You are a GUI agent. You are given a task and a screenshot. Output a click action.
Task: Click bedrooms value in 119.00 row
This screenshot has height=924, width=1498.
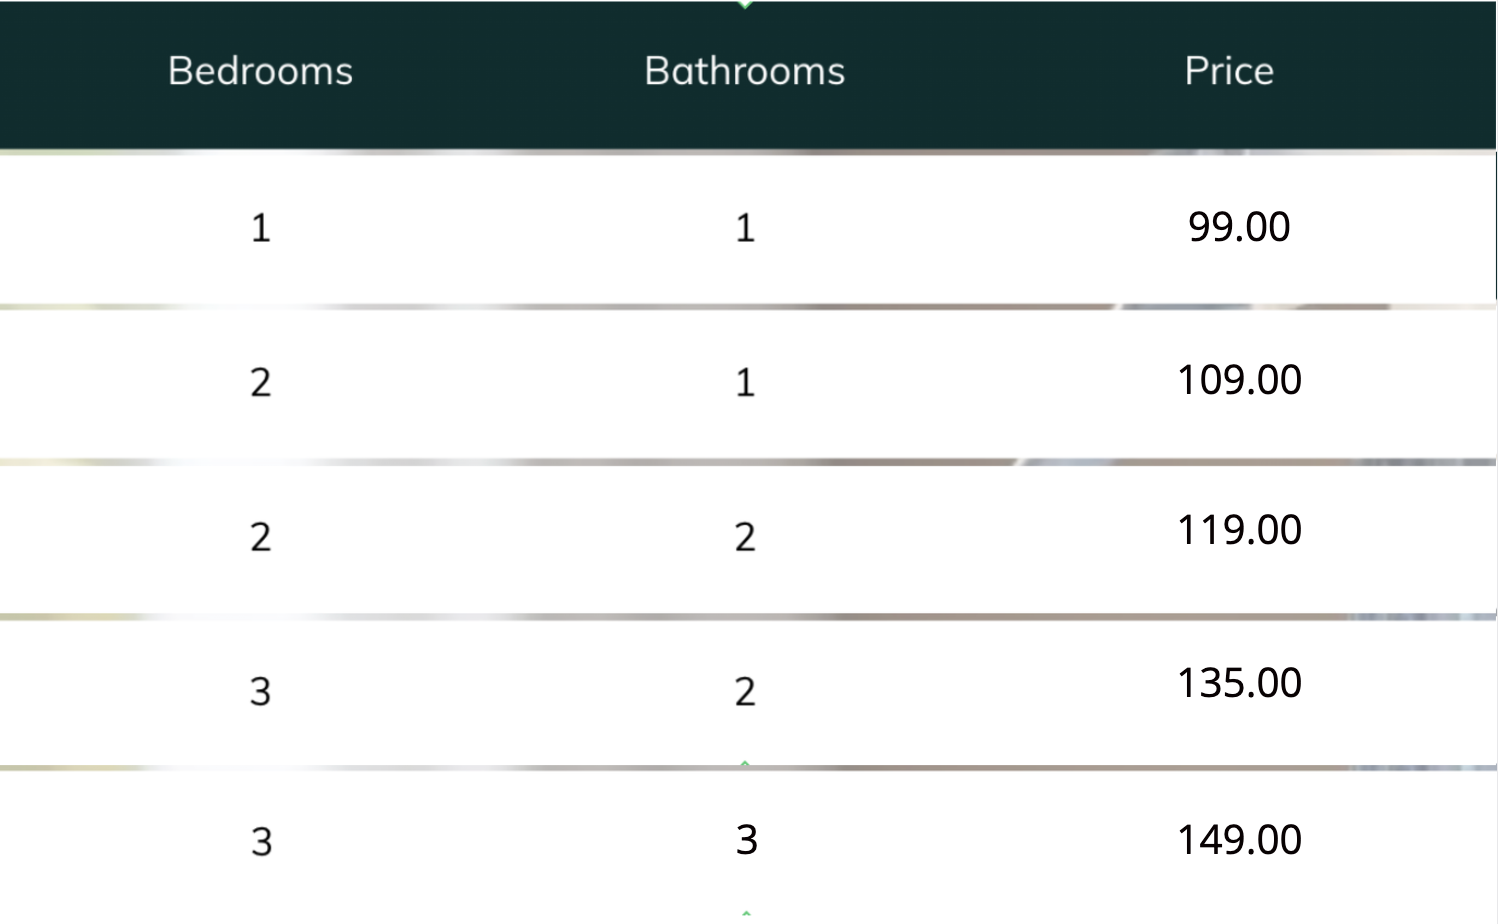click(260, 537)
